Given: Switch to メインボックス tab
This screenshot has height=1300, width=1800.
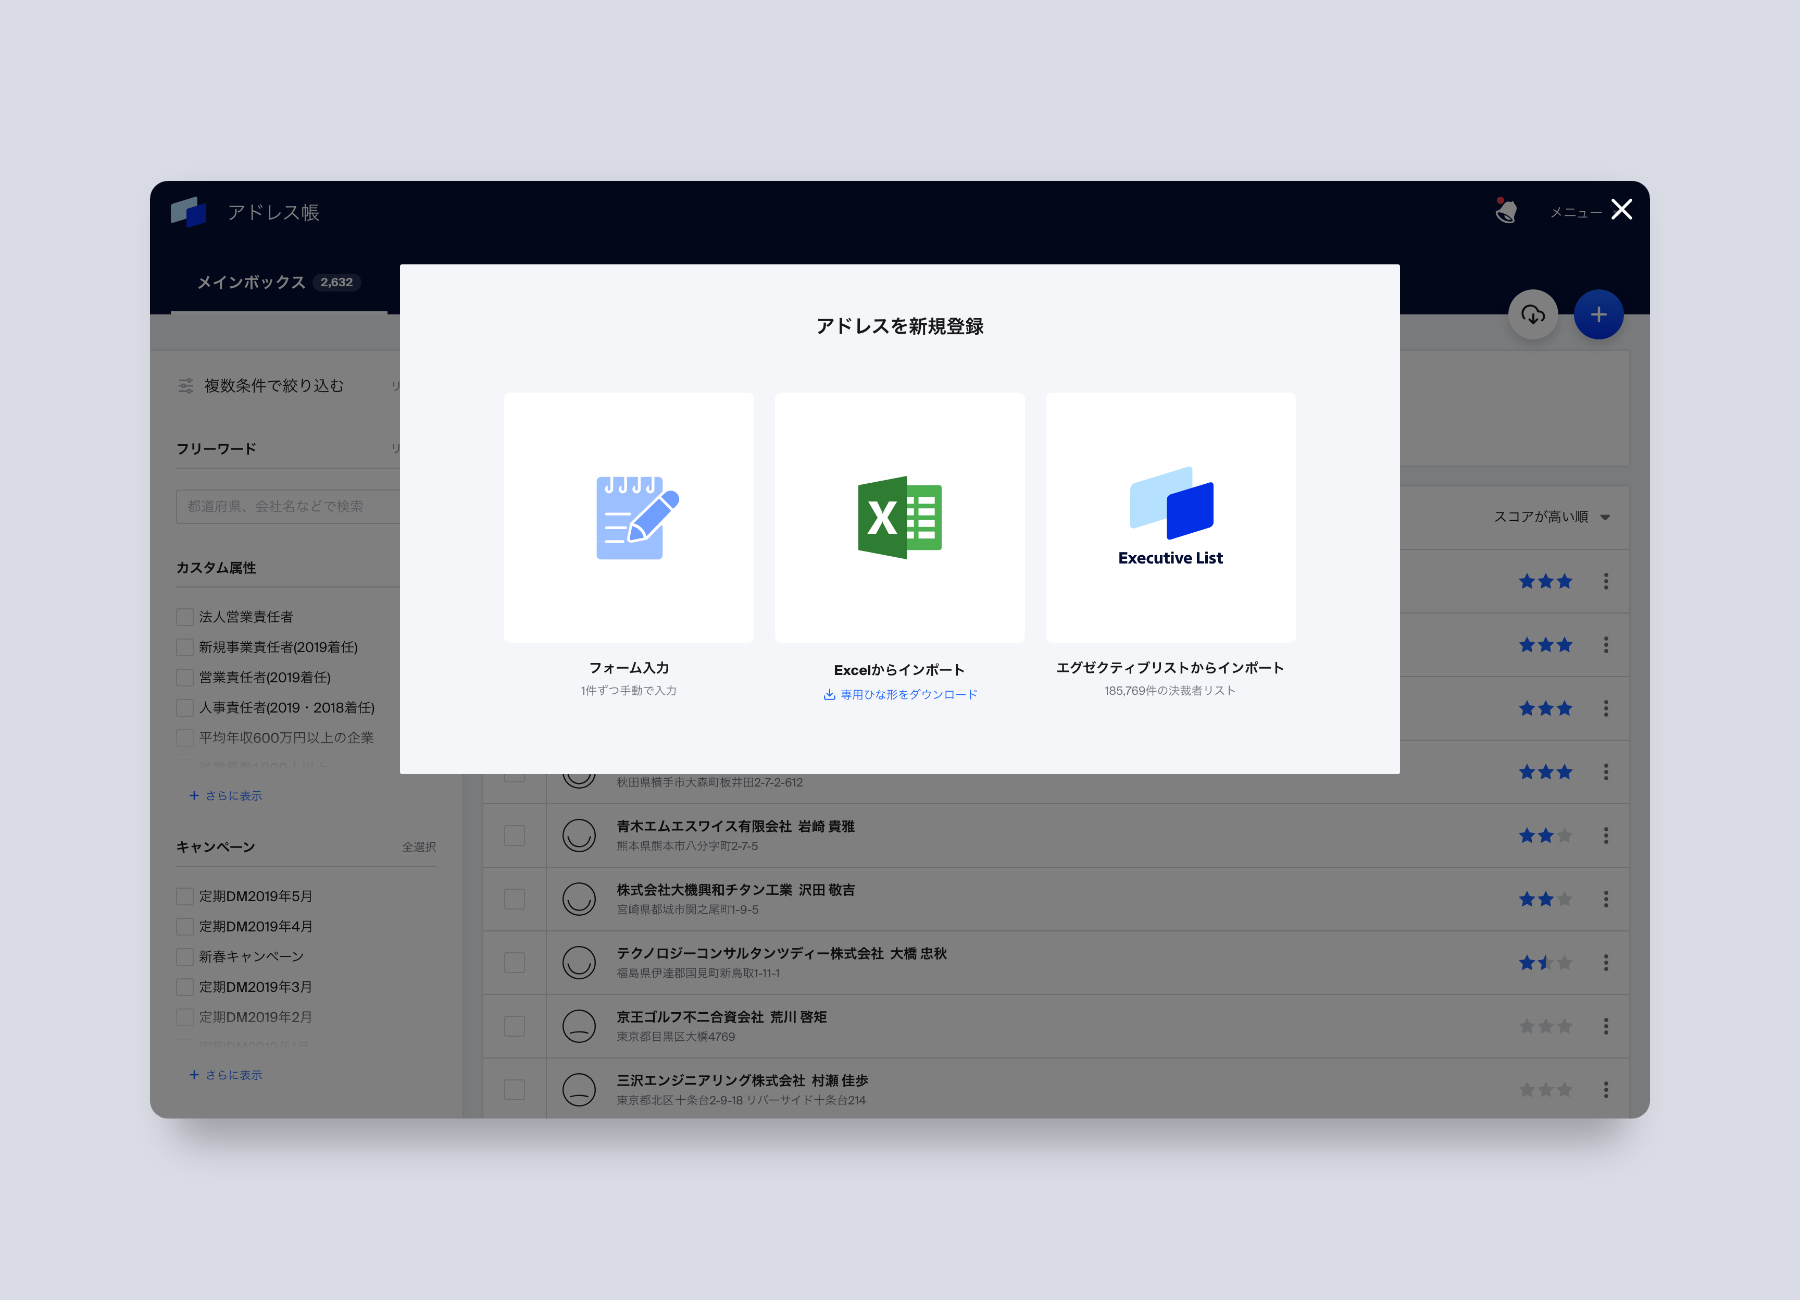Looking at the screenshot, I should point(279,283).
